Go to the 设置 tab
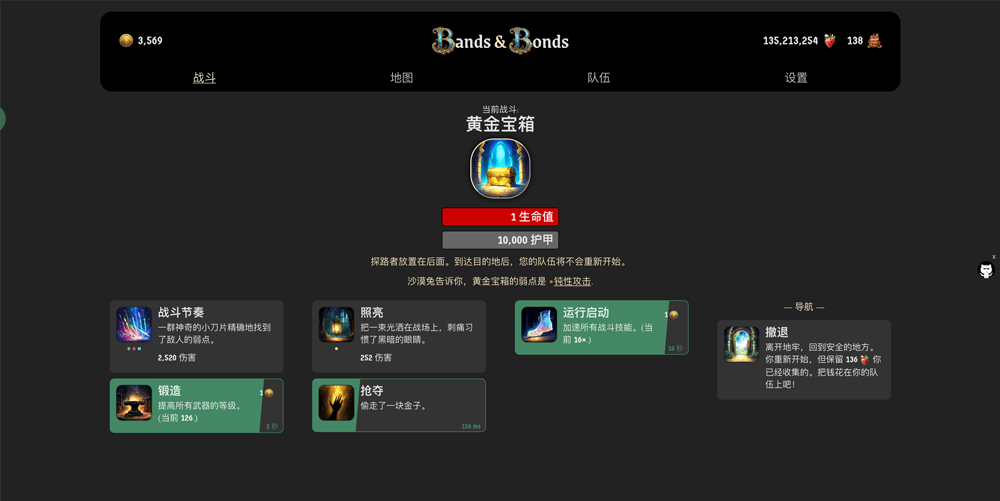Viewport: 1000px width, 501px height. tap(796, 78)
